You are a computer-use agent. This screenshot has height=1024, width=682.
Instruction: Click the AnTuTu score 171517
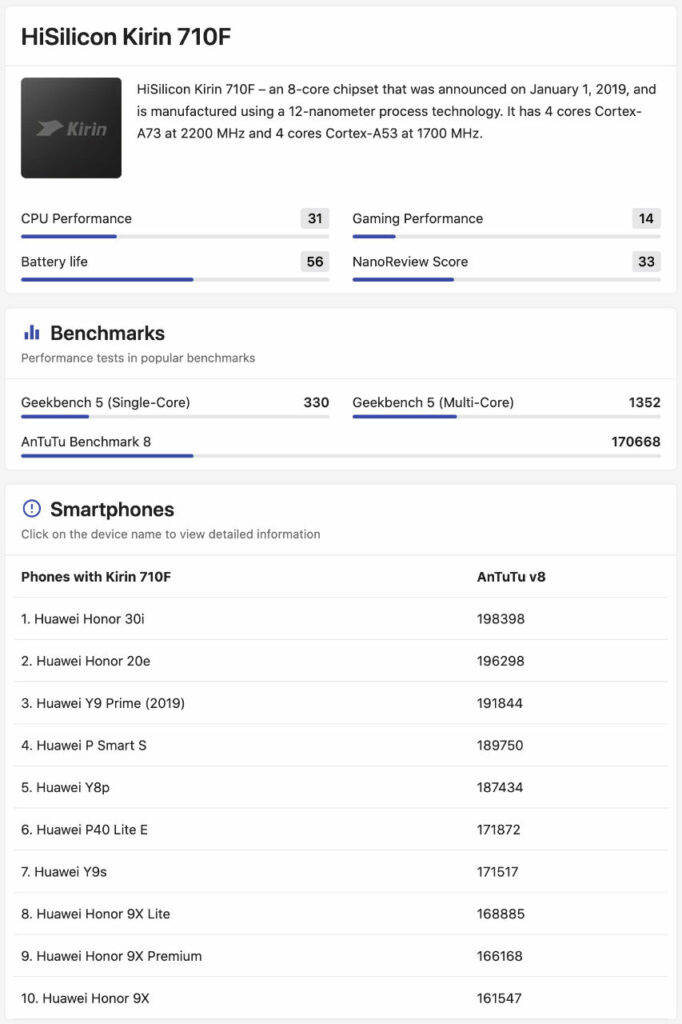pyautogui.click(x=497, y=872)
